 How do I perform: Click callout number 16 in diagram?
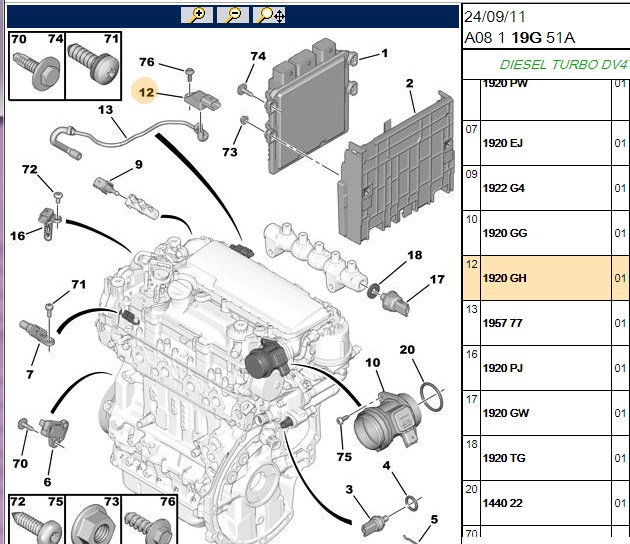point(18,236)
